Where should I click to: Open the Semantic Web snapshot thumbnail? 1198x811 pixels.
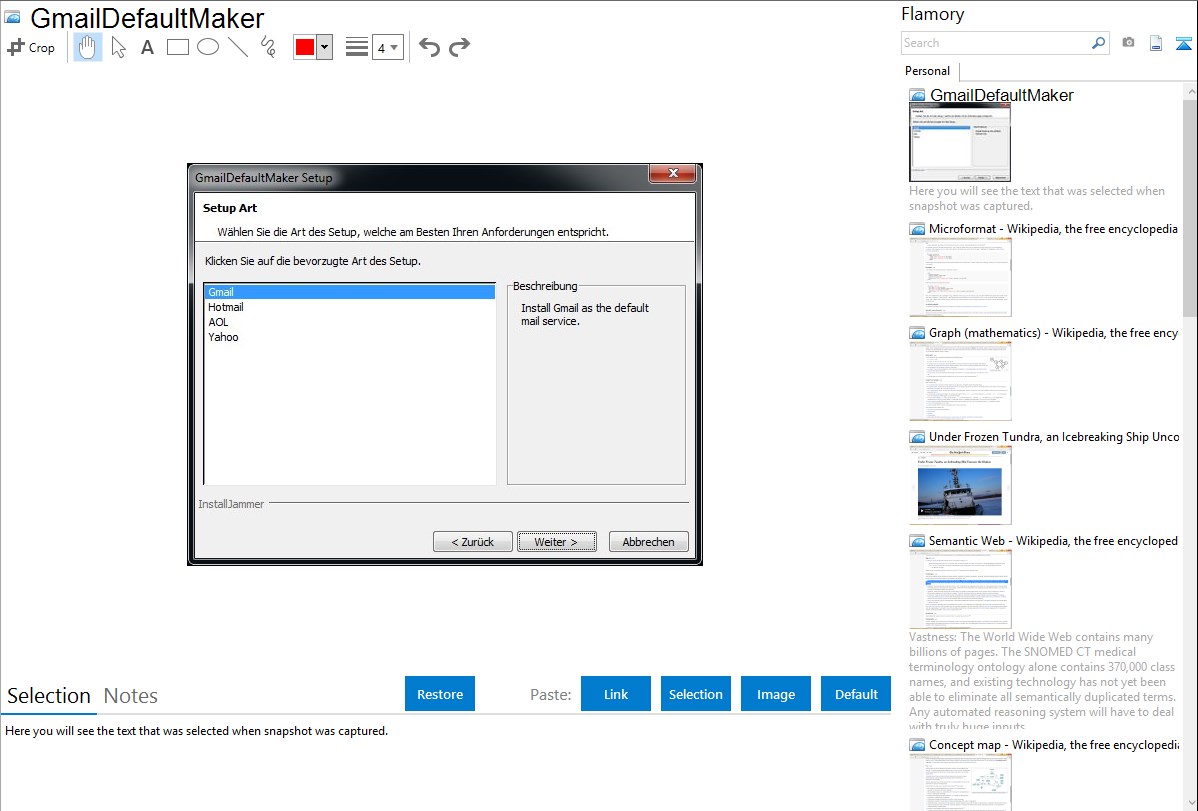pyautogui.click(x=960, y=589)
